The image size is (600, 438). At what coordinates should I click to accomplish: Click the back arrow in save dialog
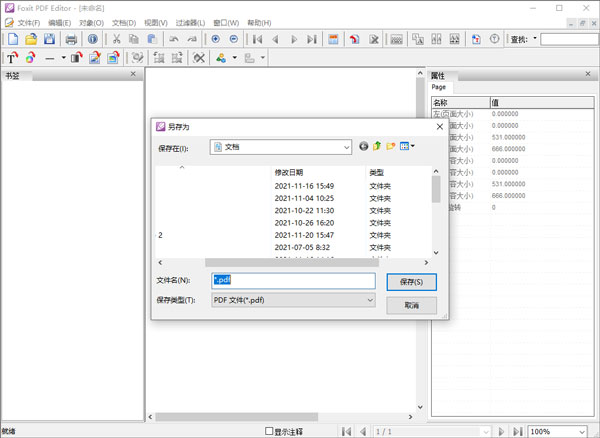coord(363,146)
